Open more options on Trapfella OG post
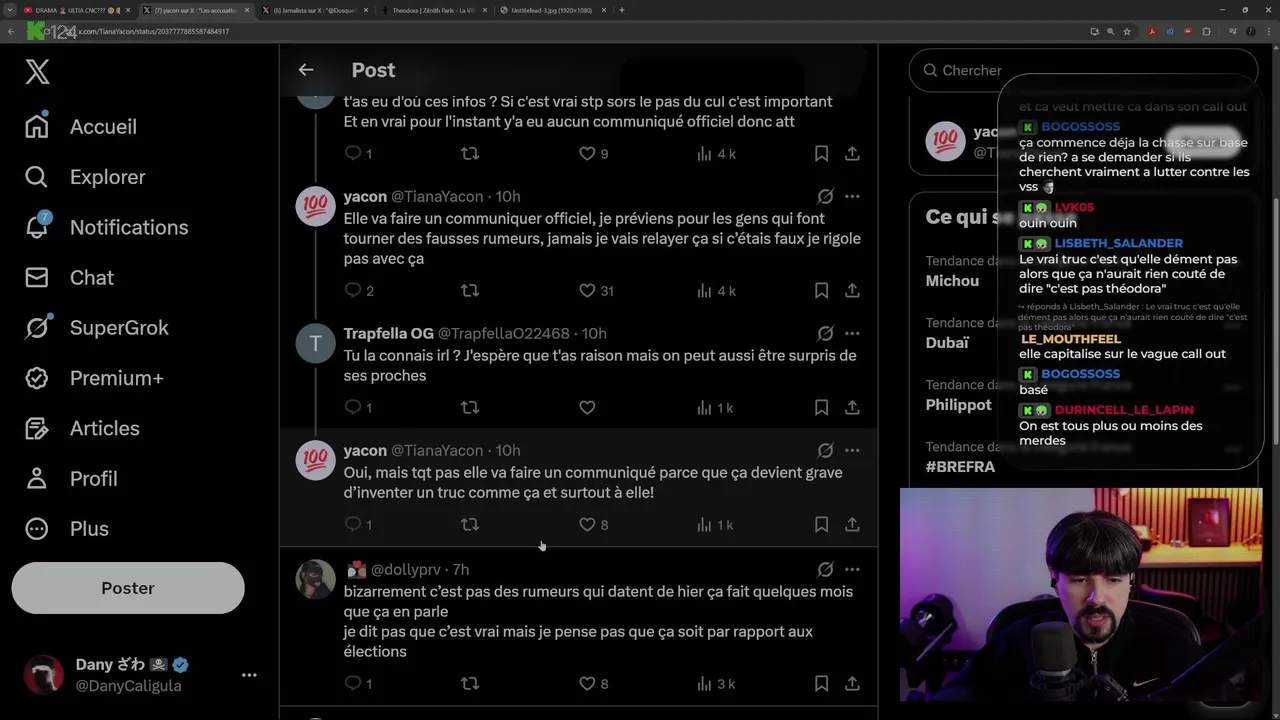 click(x=852, y=333)
